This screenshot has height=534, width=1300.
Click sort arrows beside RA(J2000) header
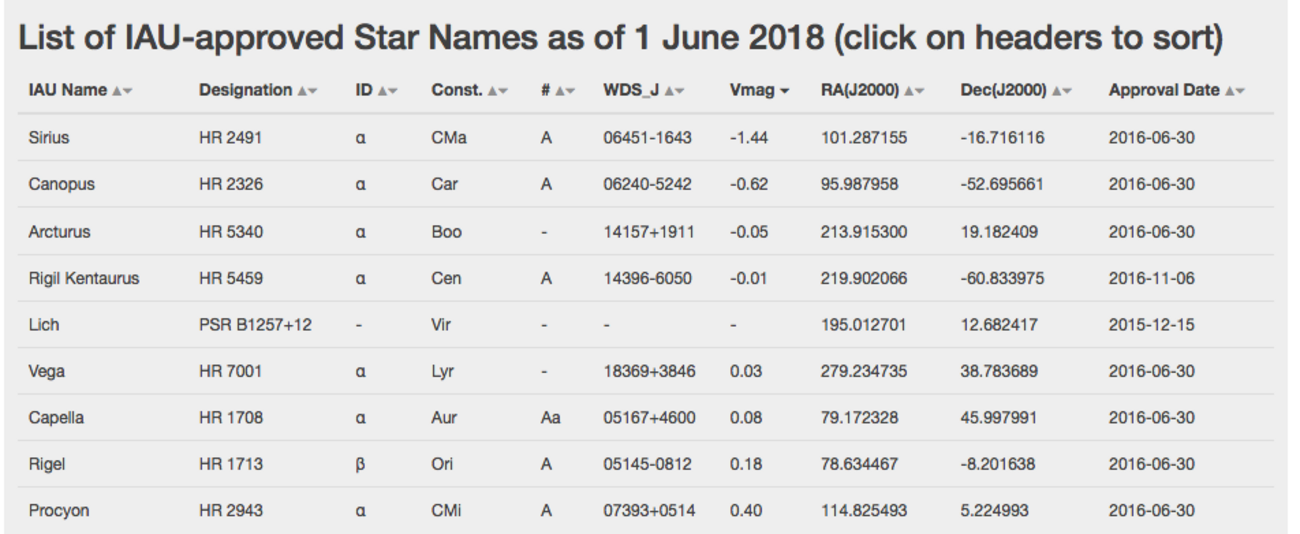tap(915, 91)
